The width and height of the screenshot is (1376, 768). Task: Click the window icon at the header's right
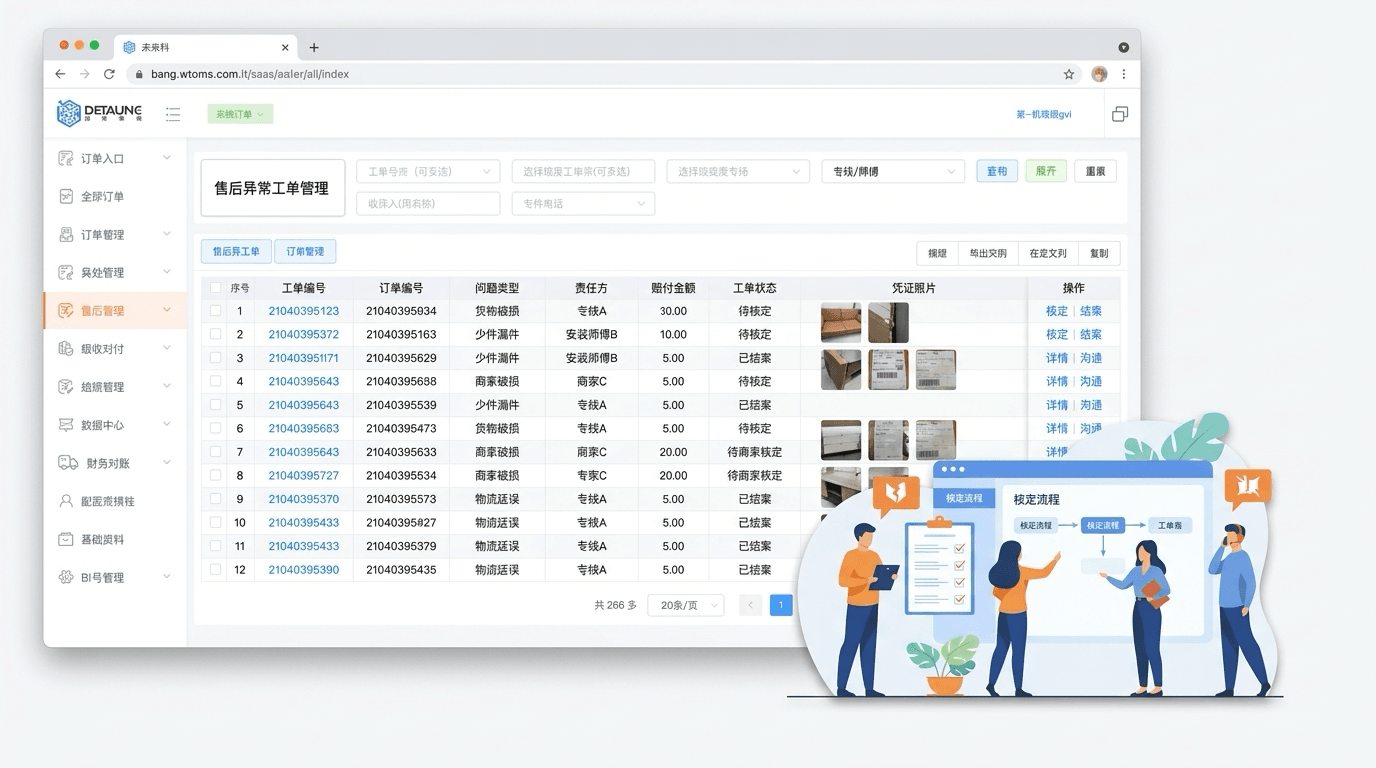pos(1120,114)
